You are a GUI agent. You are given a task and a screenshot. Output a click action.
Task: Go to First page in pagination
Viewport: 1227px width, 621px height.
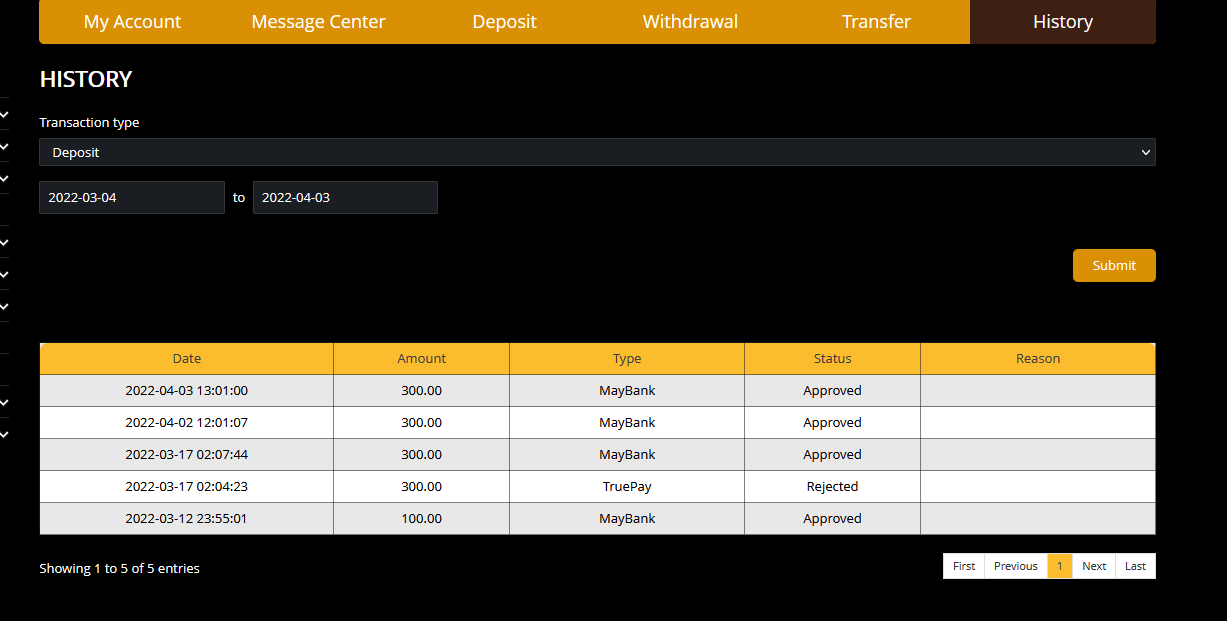click(964, 566)
